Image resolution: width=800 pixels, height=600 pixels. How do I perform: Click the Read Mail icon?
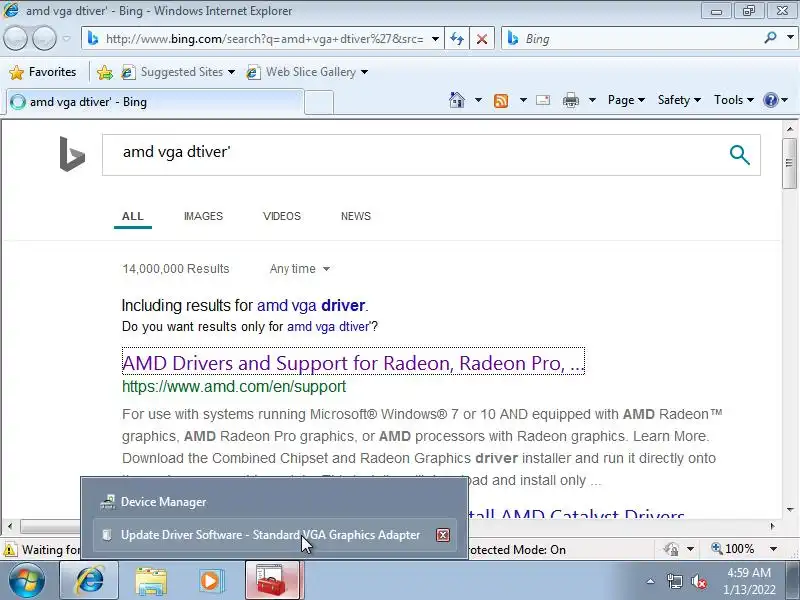pos(543,100)
